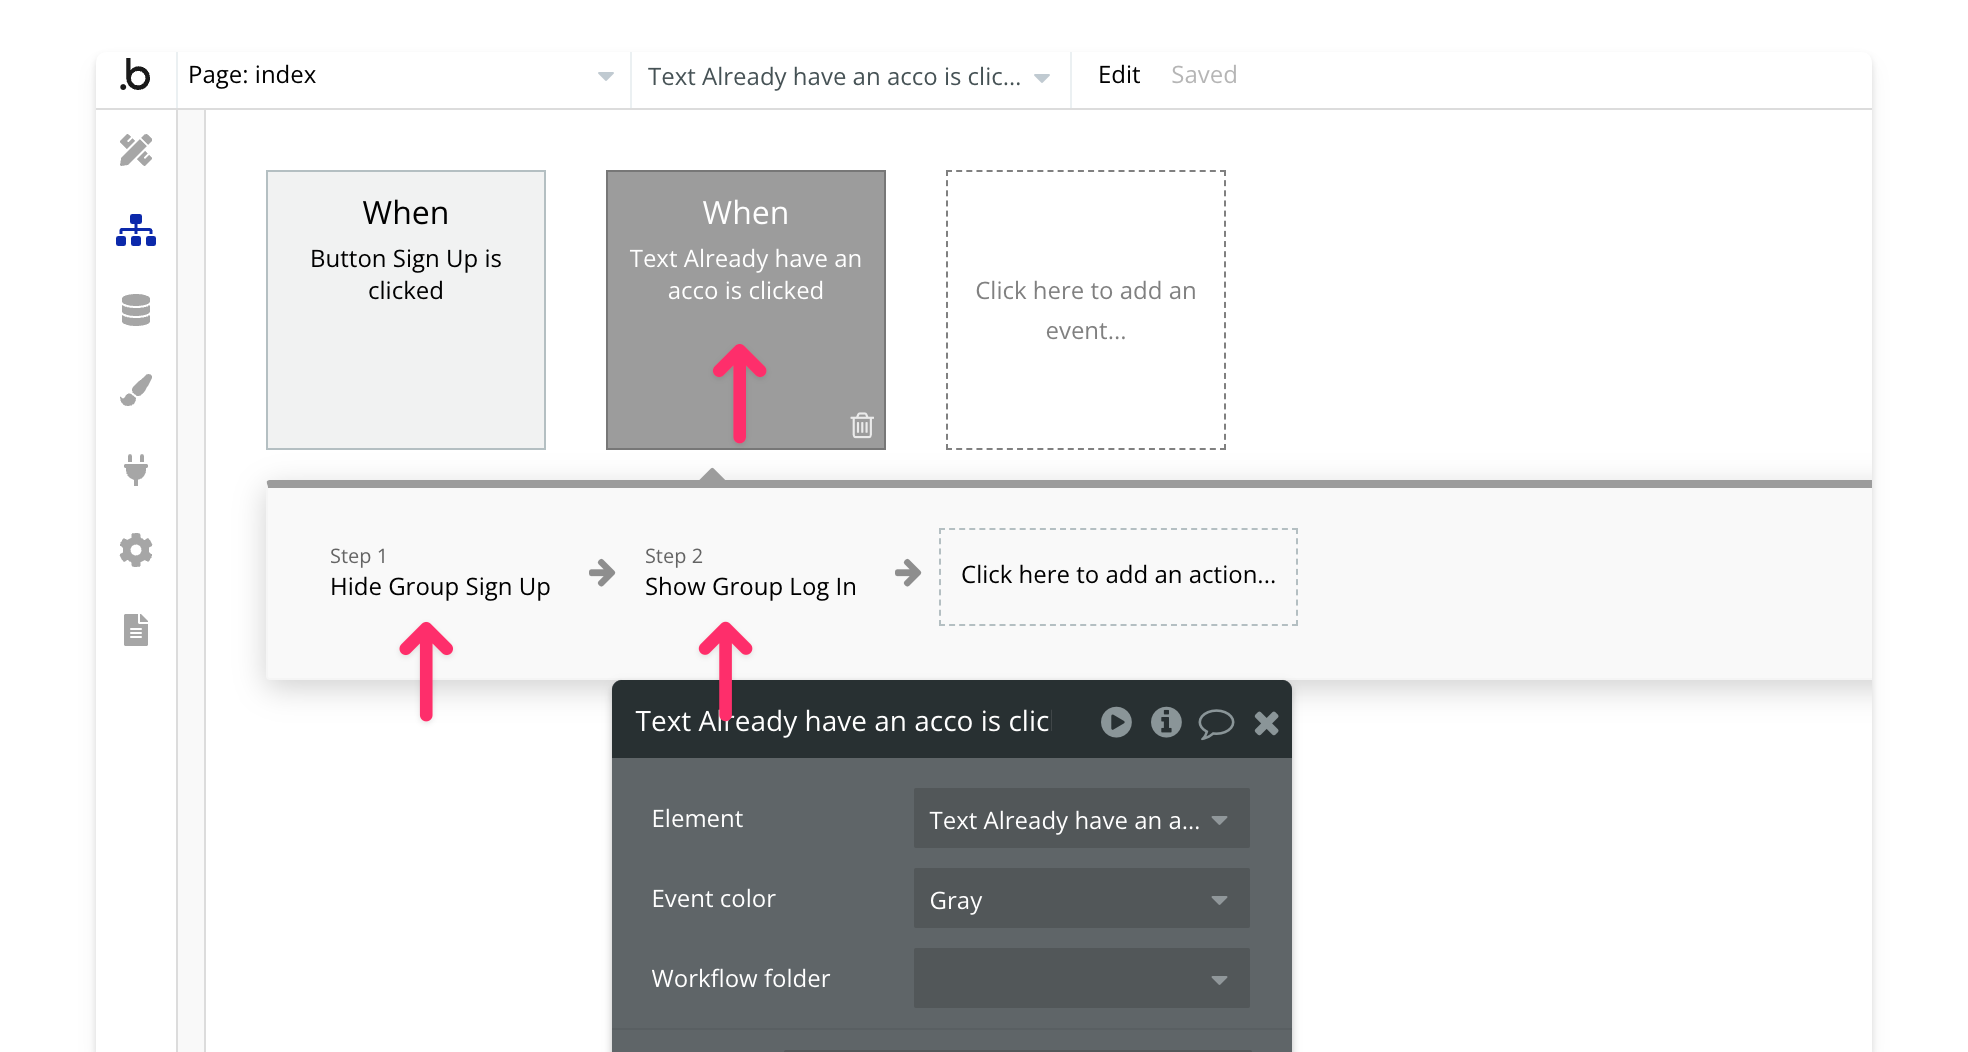Open comments via speech bubble icon
Screen dimensions: 1968x1052
(1216, 723)
